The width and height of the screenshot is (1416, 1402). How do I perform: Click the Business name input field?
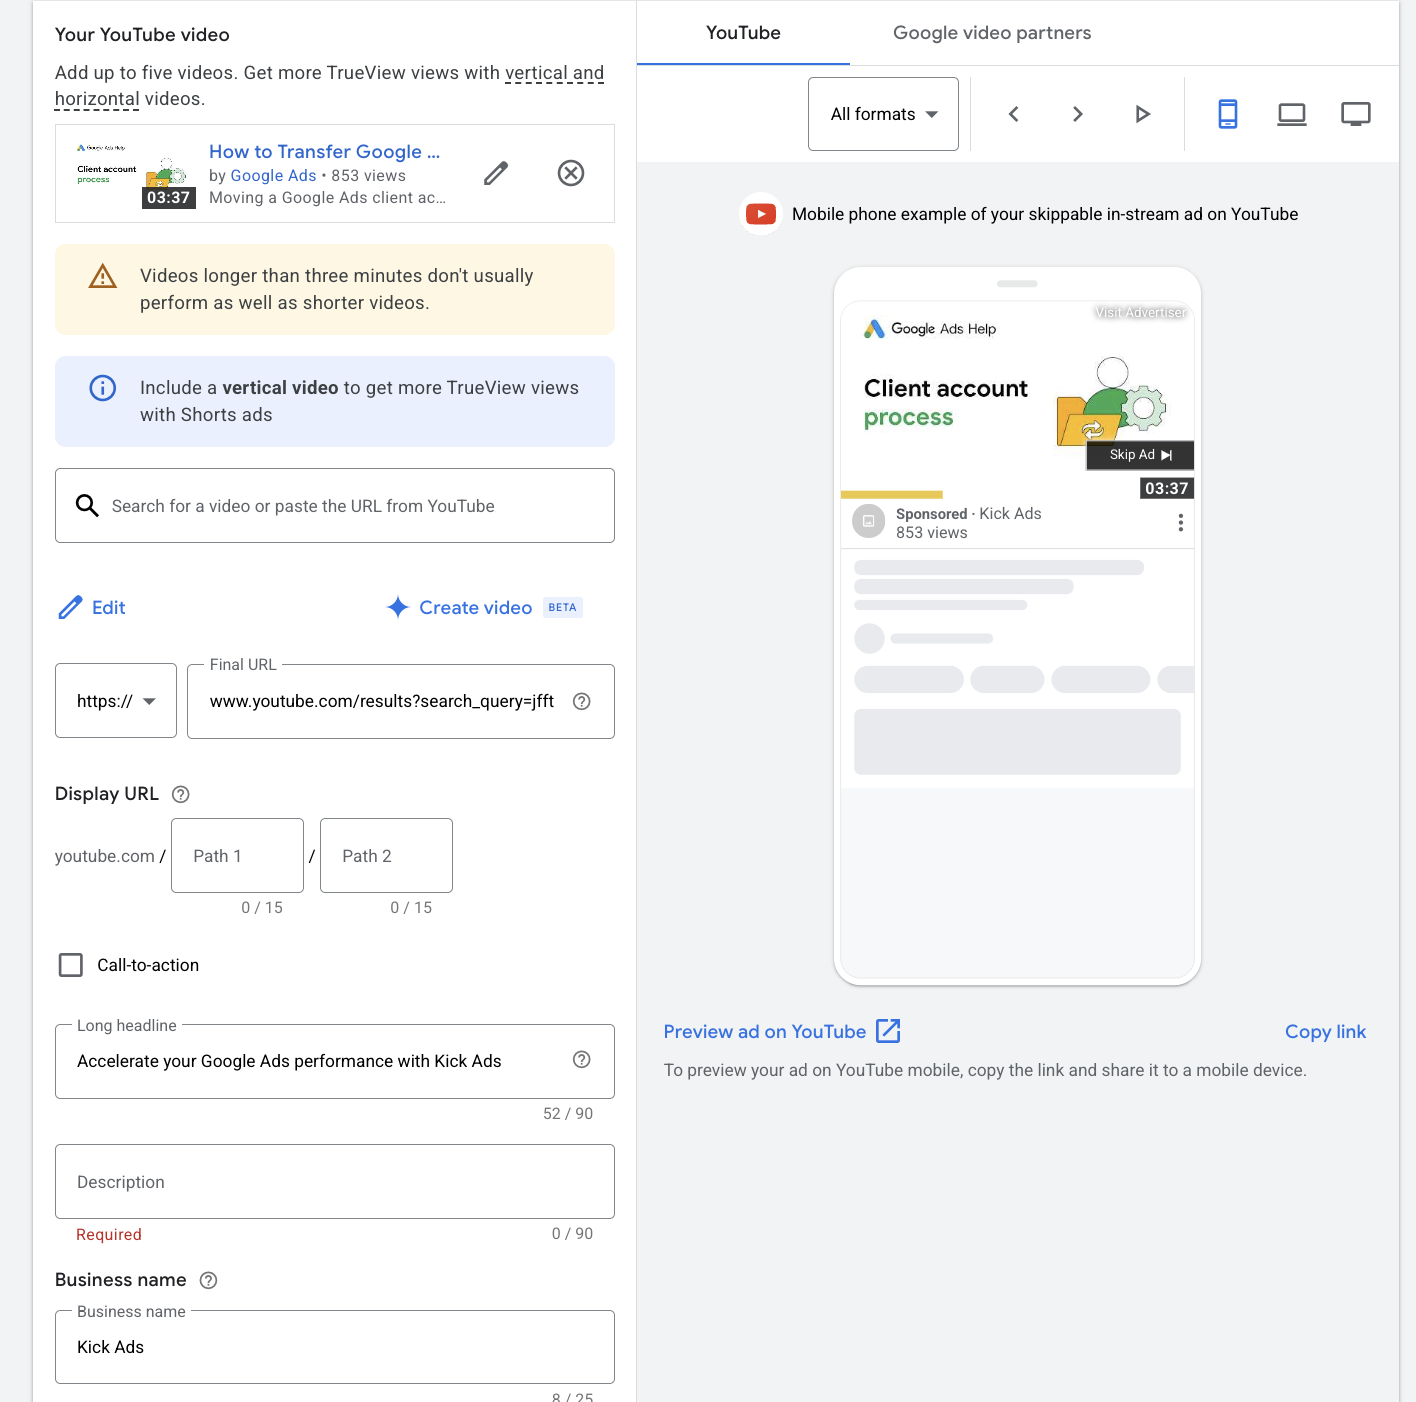pyautogui.click(x=335, y=1347)
